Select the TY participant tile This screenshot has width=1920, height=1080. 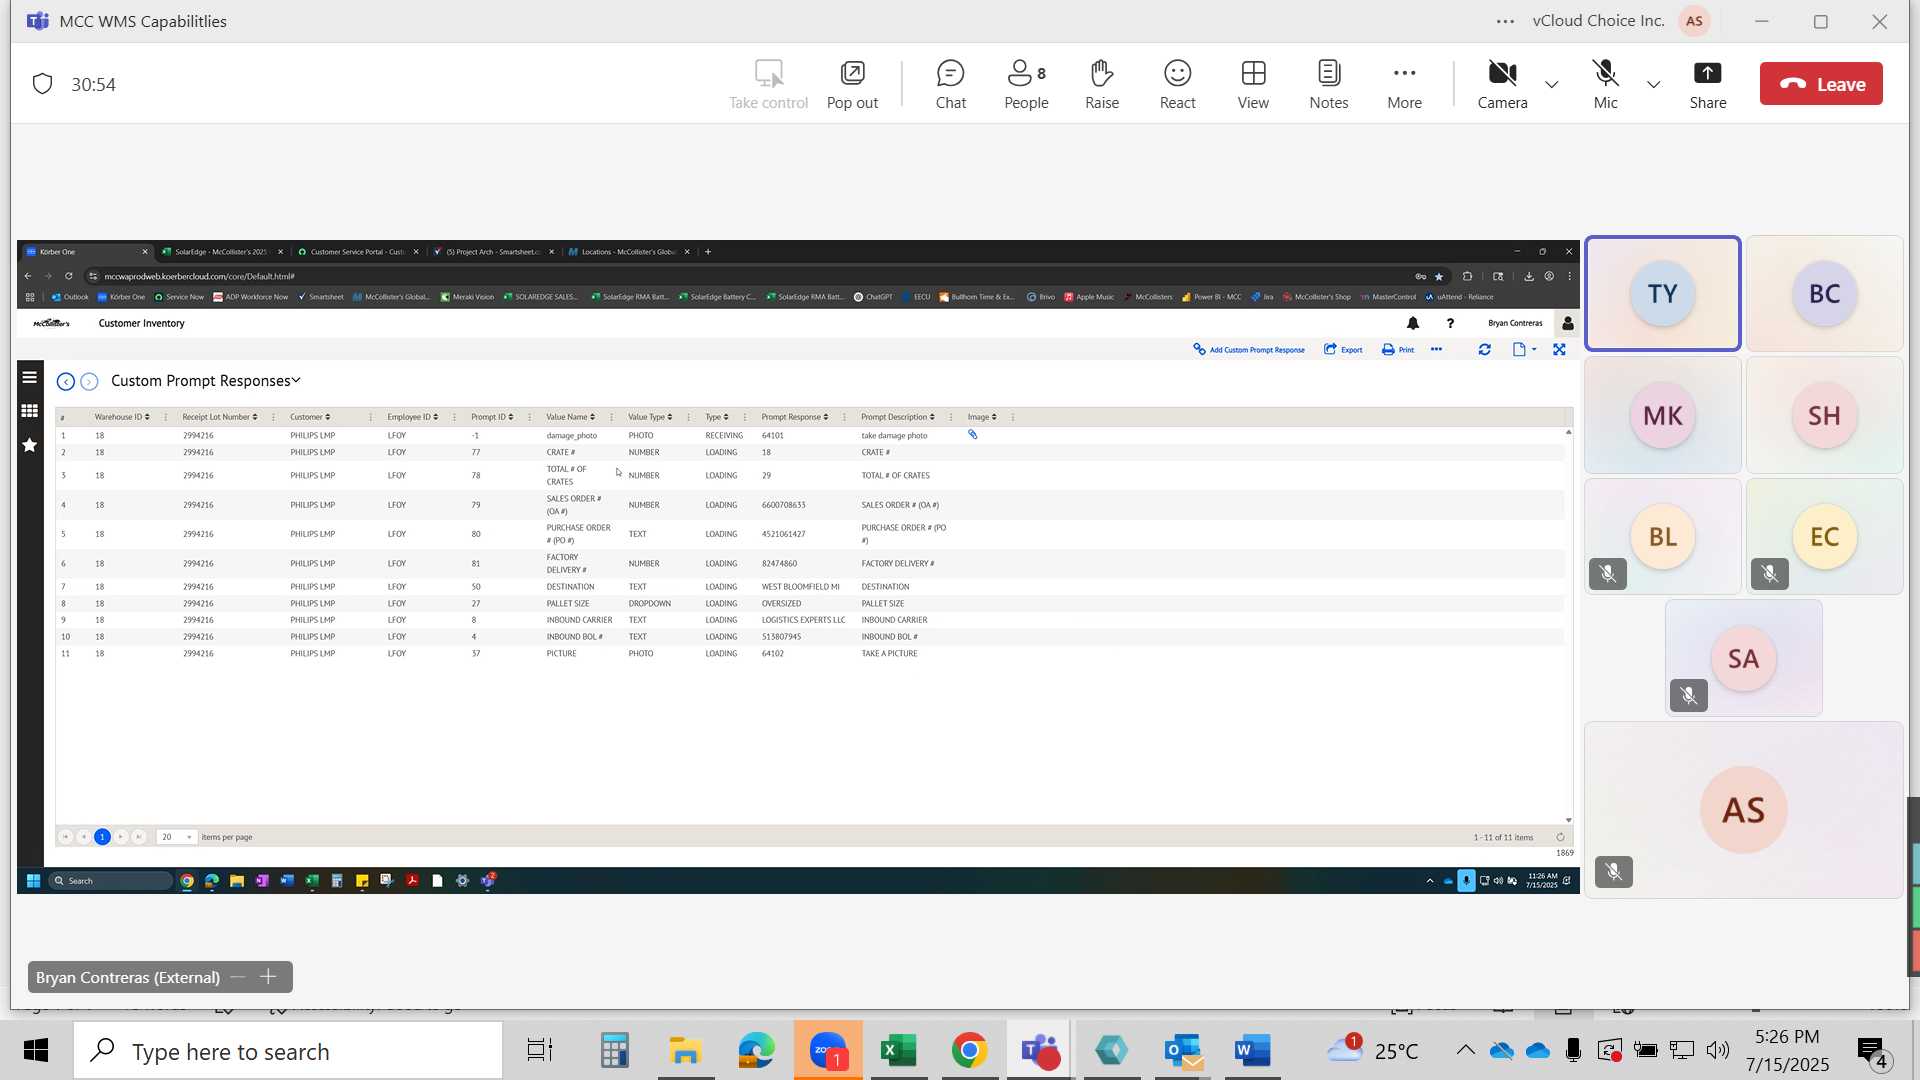pos(1662,293)
